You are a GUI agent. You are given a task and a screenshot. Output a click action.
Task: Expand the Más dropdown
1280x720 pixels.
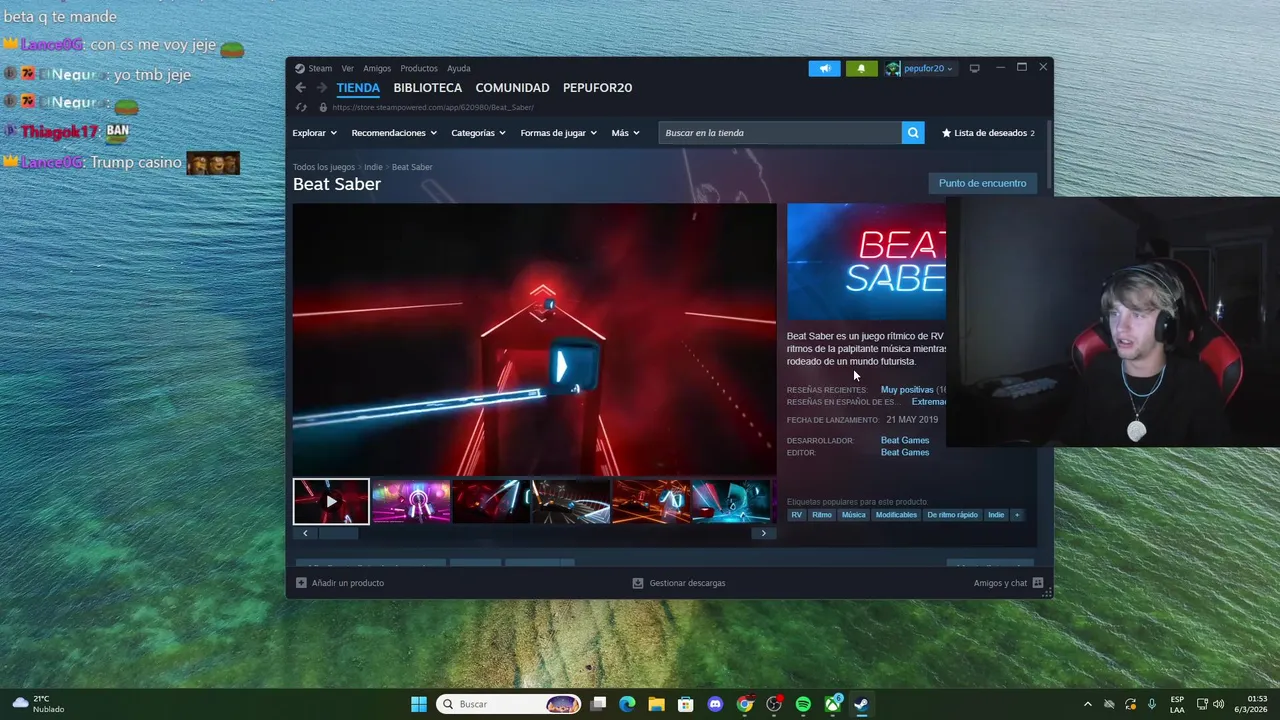(x=625, y=133)
